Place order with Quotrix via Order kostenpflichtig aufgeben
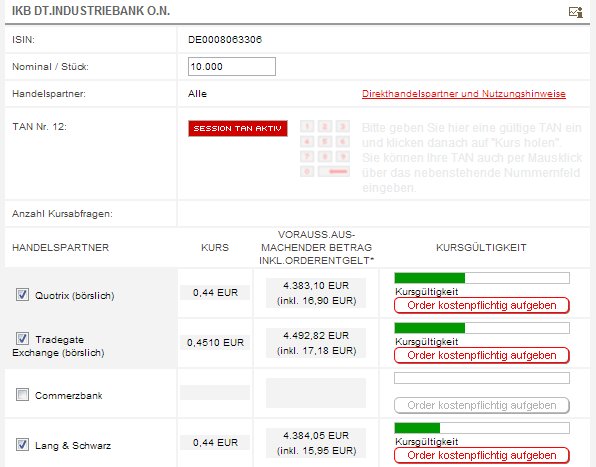 pyautogui.click(x=482, y=306)
